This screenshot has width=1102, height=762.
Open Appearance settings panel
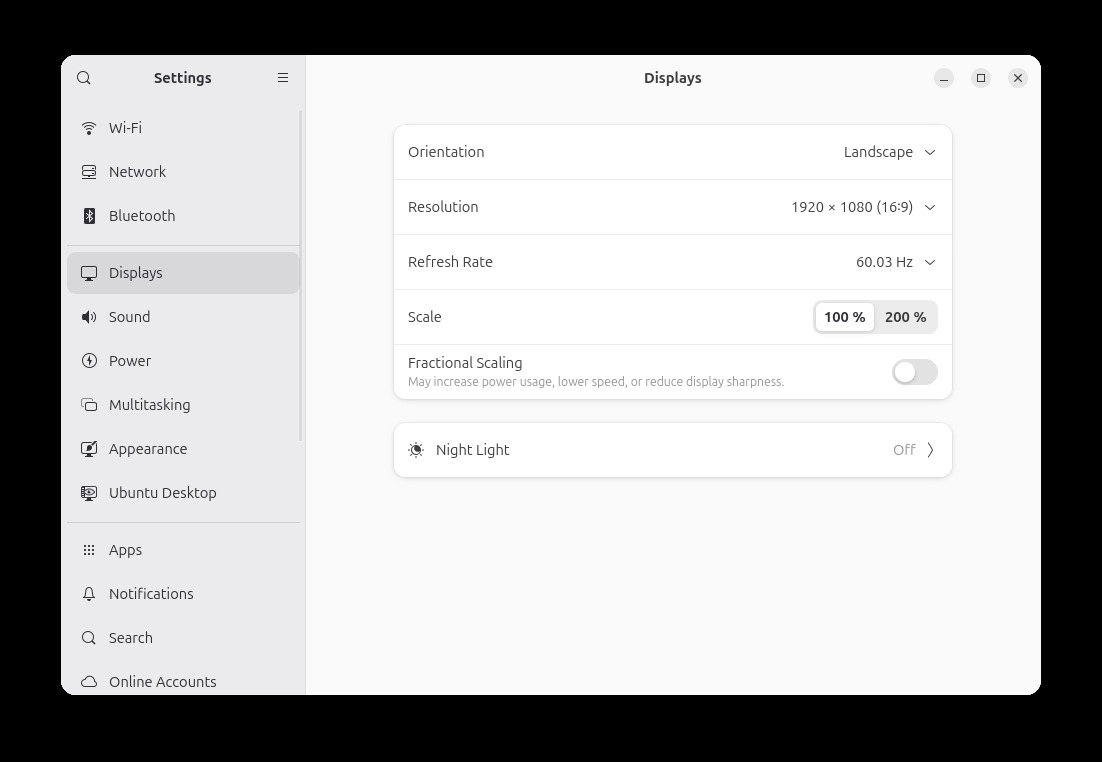[183, 449]
